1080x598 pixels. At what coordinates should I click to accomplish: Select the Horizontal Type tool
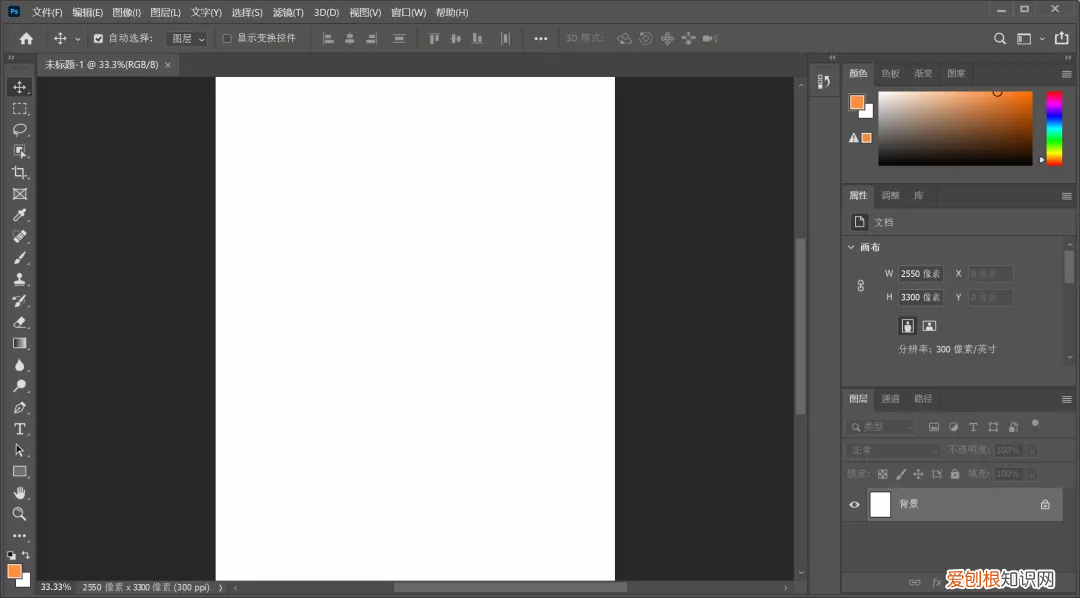click(19, 429)
